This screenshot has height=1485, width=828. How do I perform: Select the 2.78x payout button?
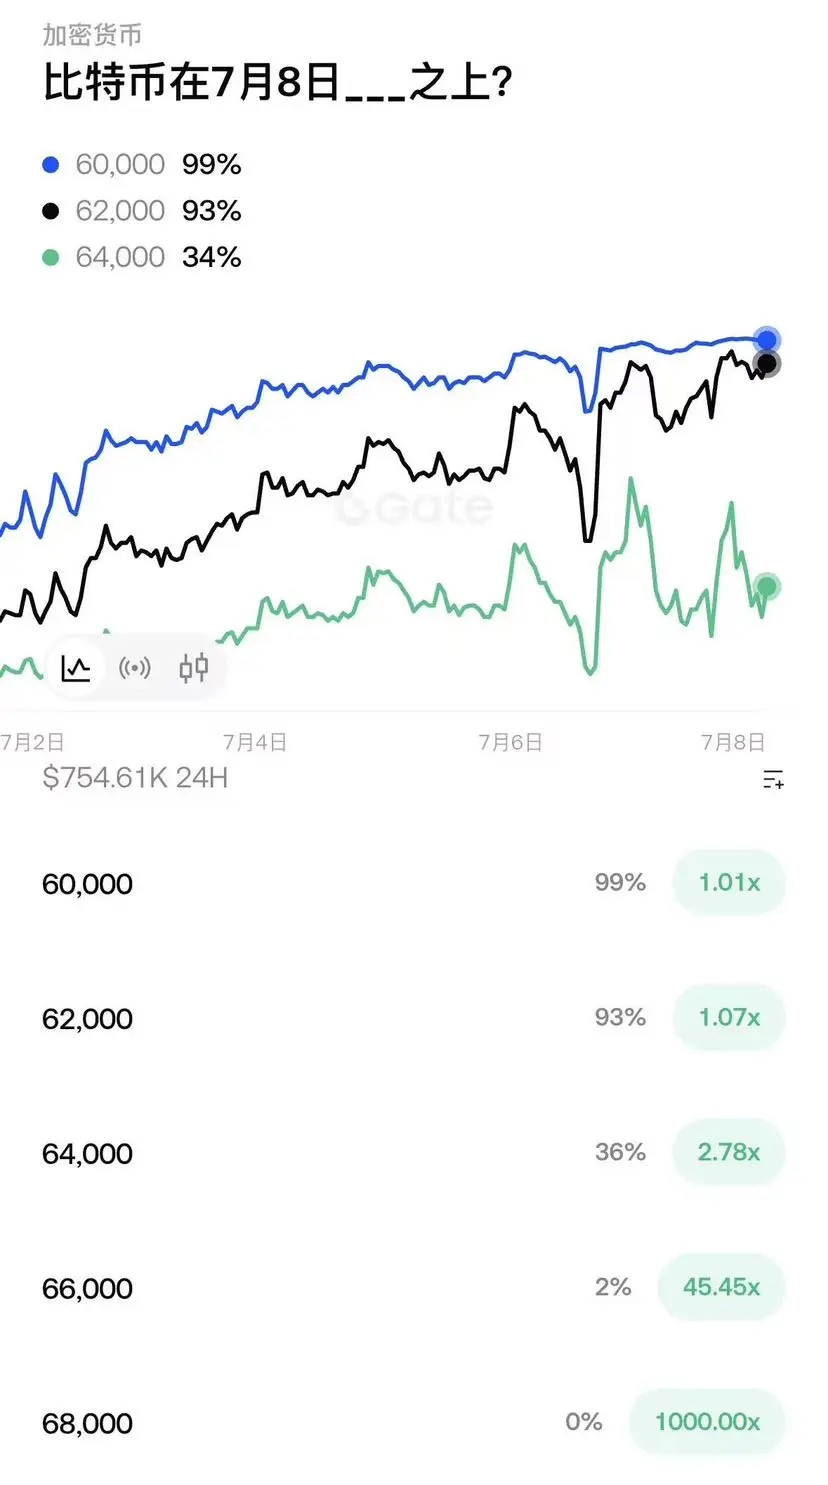point(729,1152)
